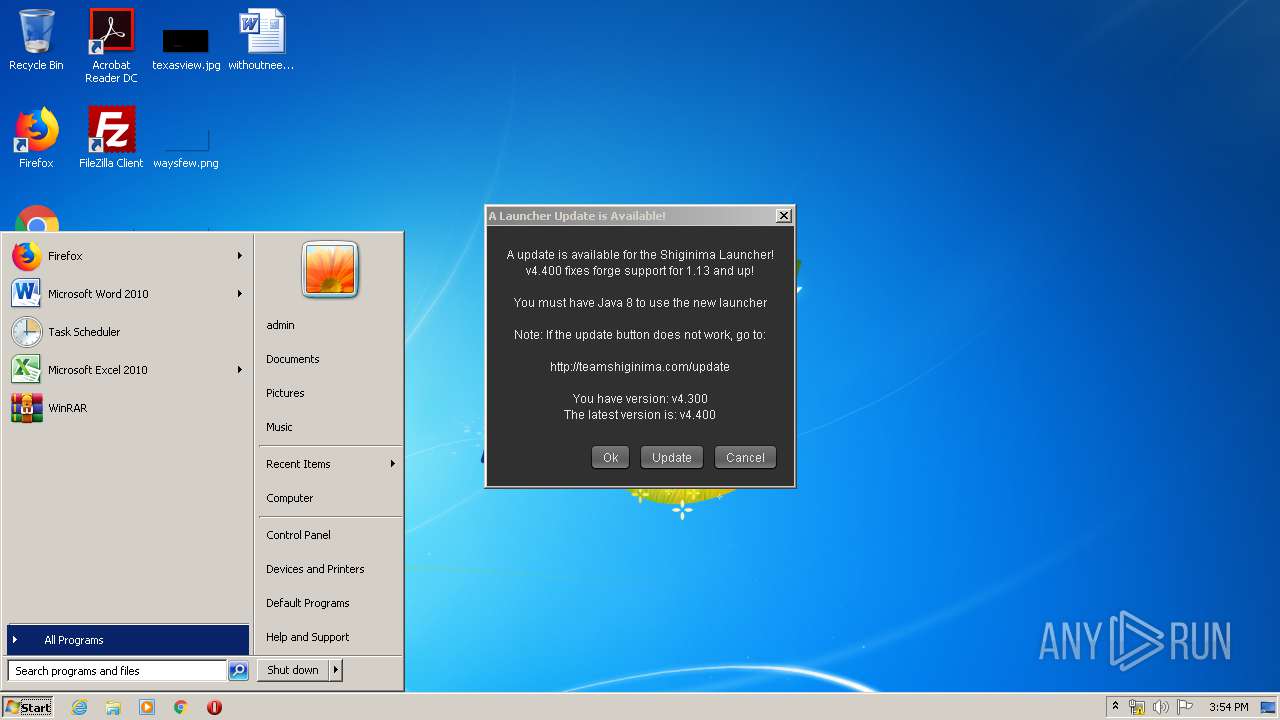Screen dimensions: 1280x720
Task: Click the Start button on taskbar
Action: tap(29, 707)
